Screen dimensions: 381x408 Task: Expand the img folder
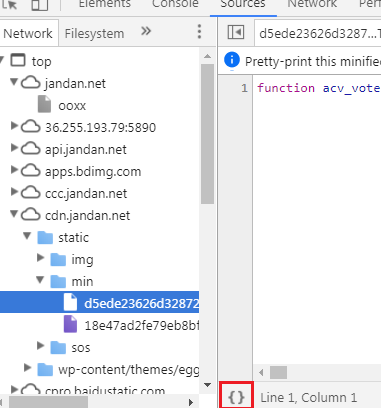(41, 258)
